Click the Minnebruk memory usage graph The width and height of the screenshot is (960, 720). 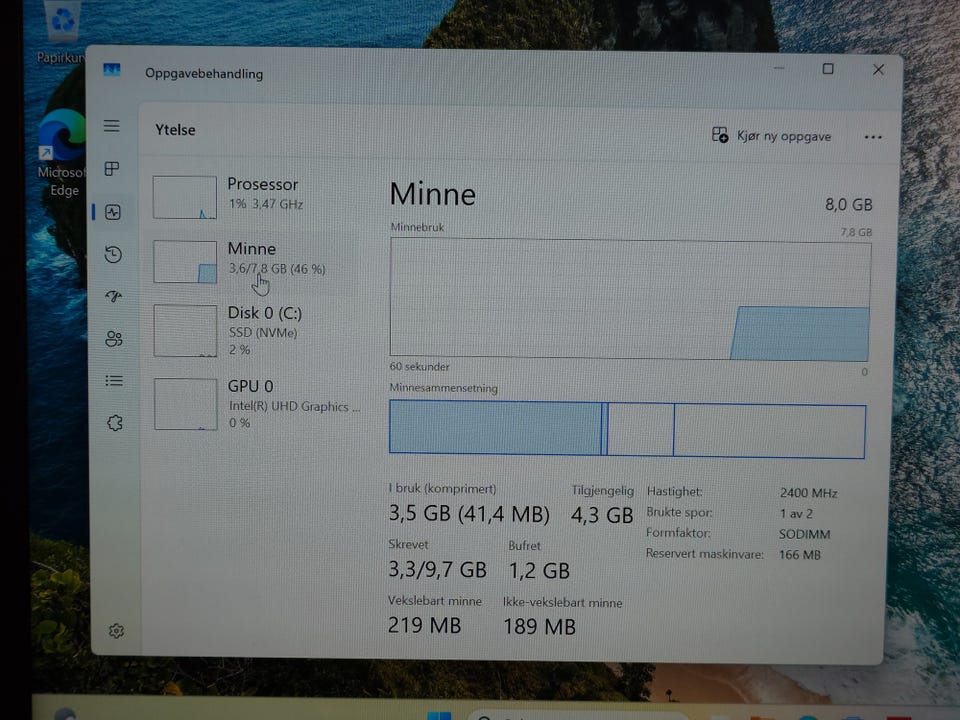[631, 299]
